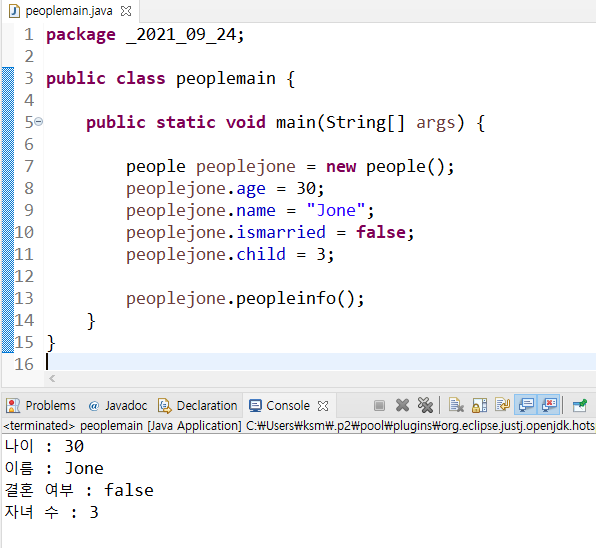
Task: Click the Console monitor icon
Action: 255,405
